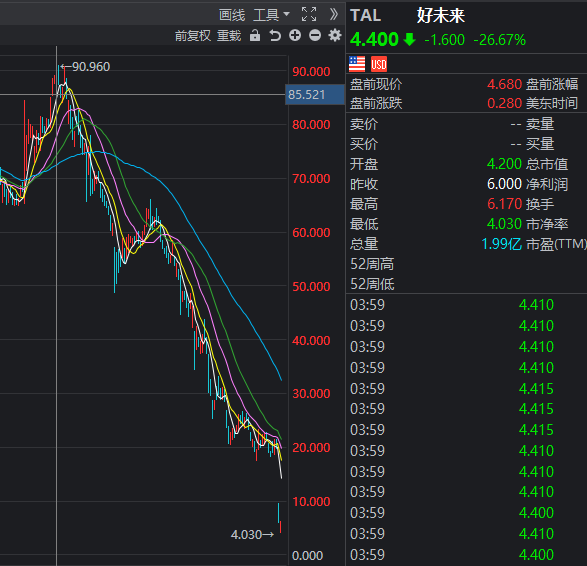Click the green down arrow price indicator
This screenshot has height=566, width=587.
(x=410, y=39)
